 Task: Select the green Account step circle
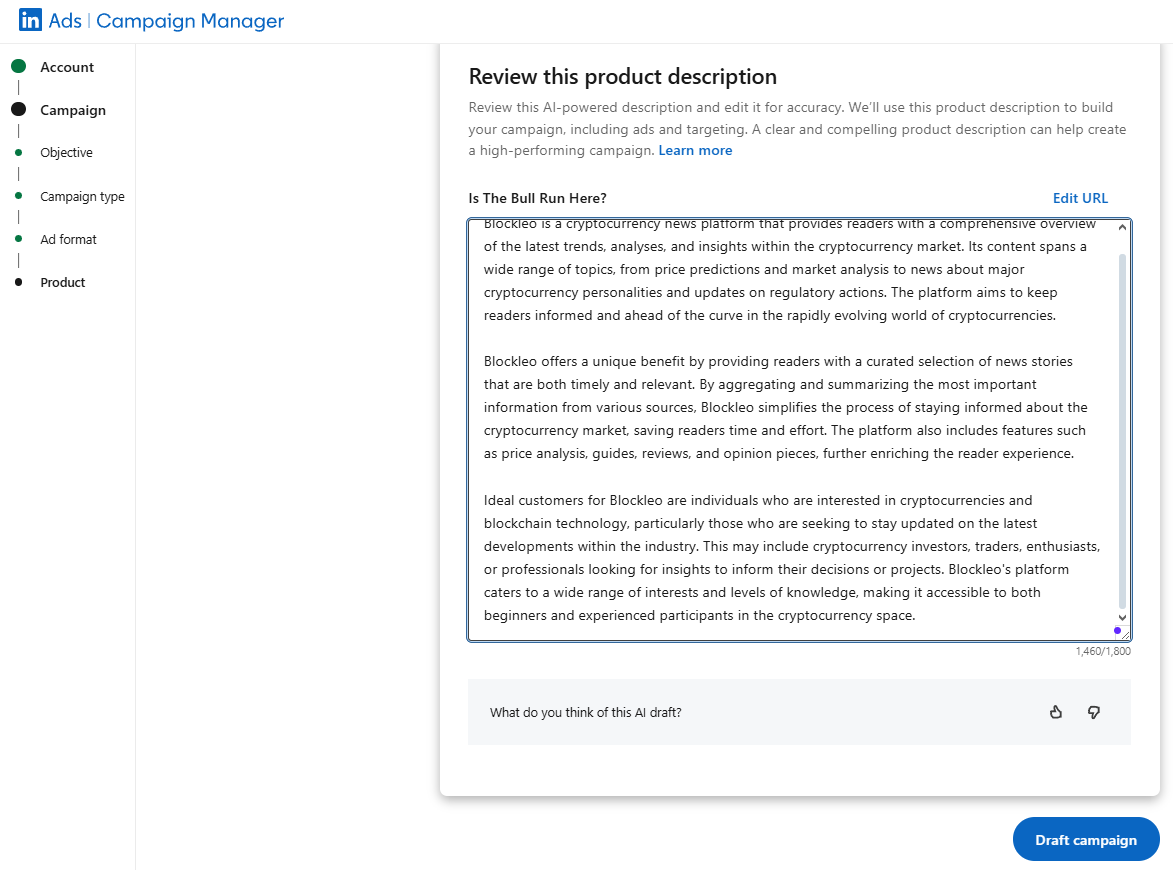[19, 67]
